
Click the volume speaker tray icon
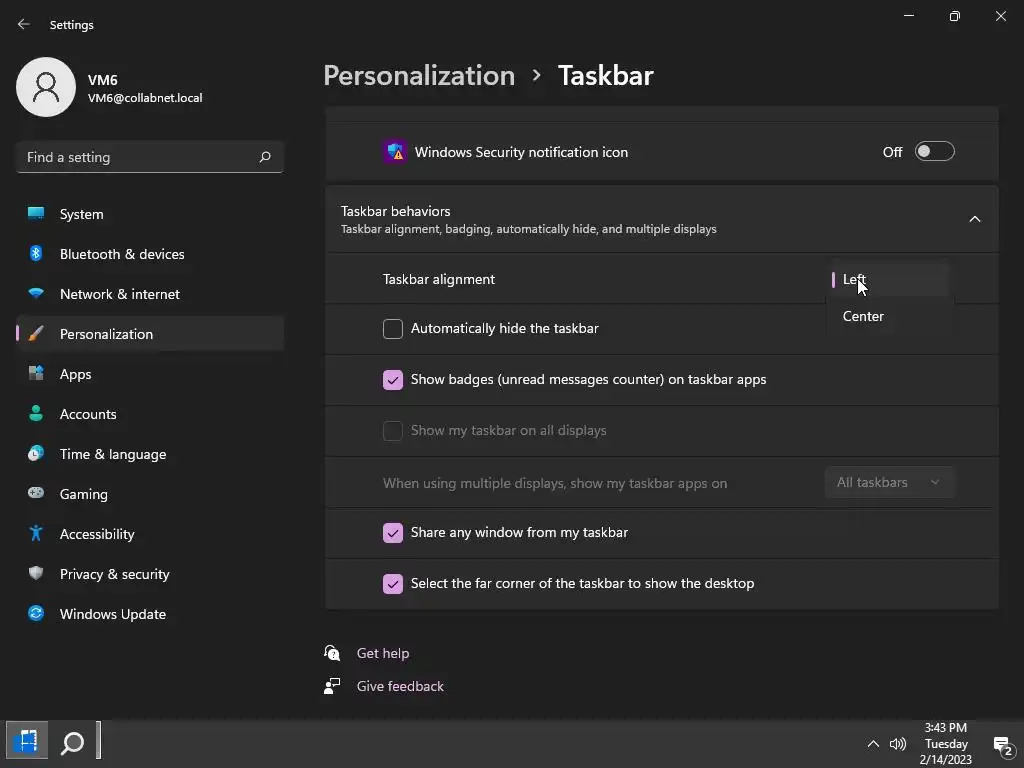pyautogui.click(x=898, y=744)
